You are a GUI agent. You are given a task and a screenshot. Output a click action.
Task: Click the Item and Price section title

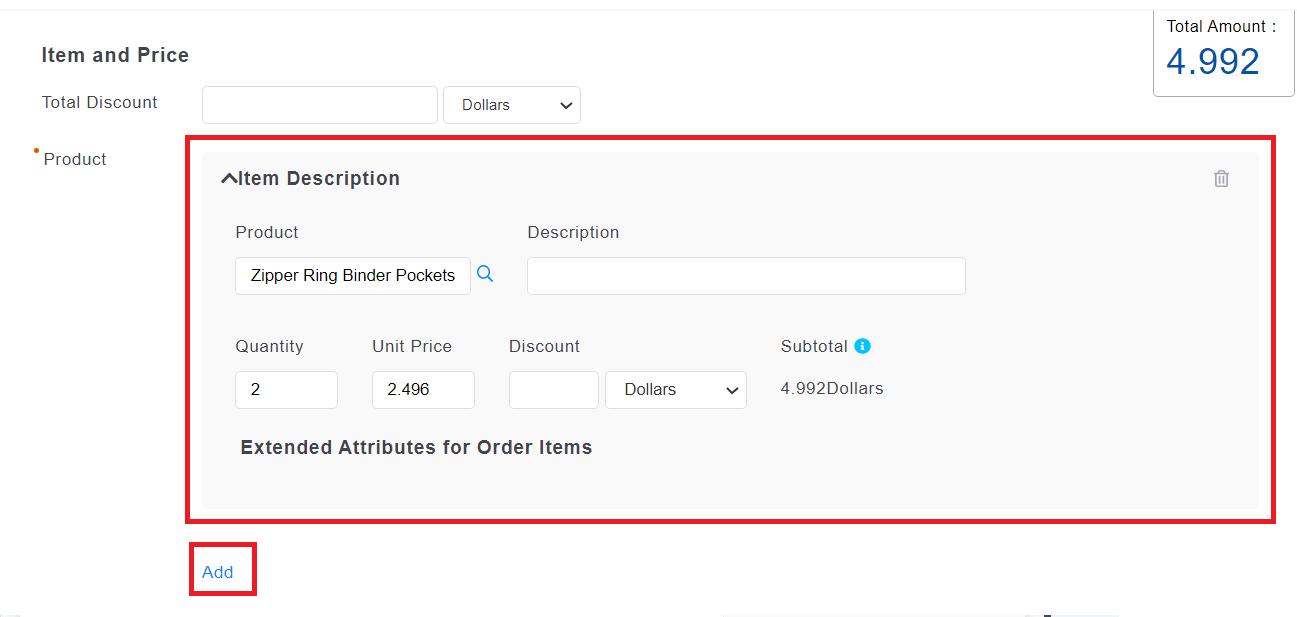tap(115, 56)
